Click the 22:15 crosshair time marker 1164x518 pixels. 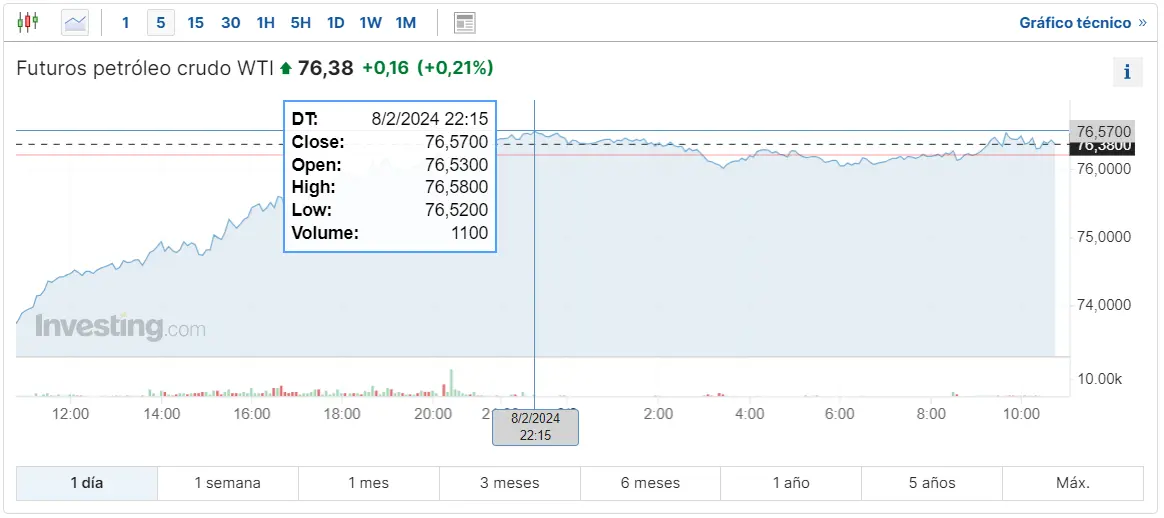(535, 426)
